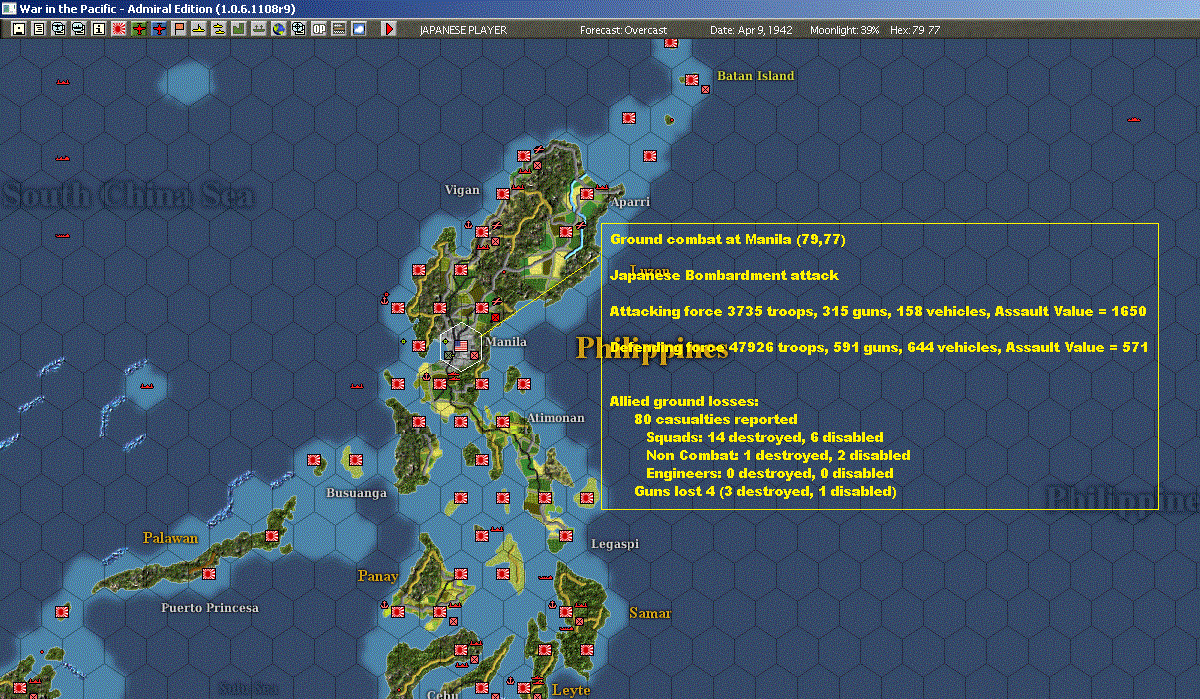The height and width of the screenshot is (699, 1200).
Task: Open the weather cloud toolbar icon
Action: (x=358, y=29)
